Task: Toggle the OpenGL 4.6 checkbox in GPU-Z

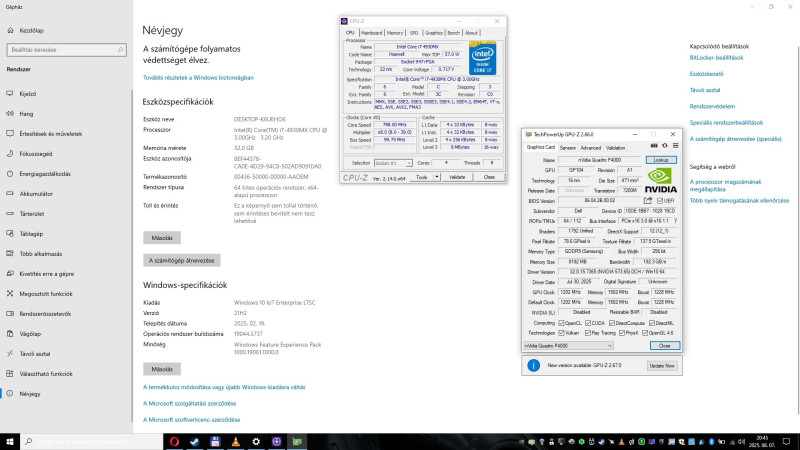Action: click(645, 333)
